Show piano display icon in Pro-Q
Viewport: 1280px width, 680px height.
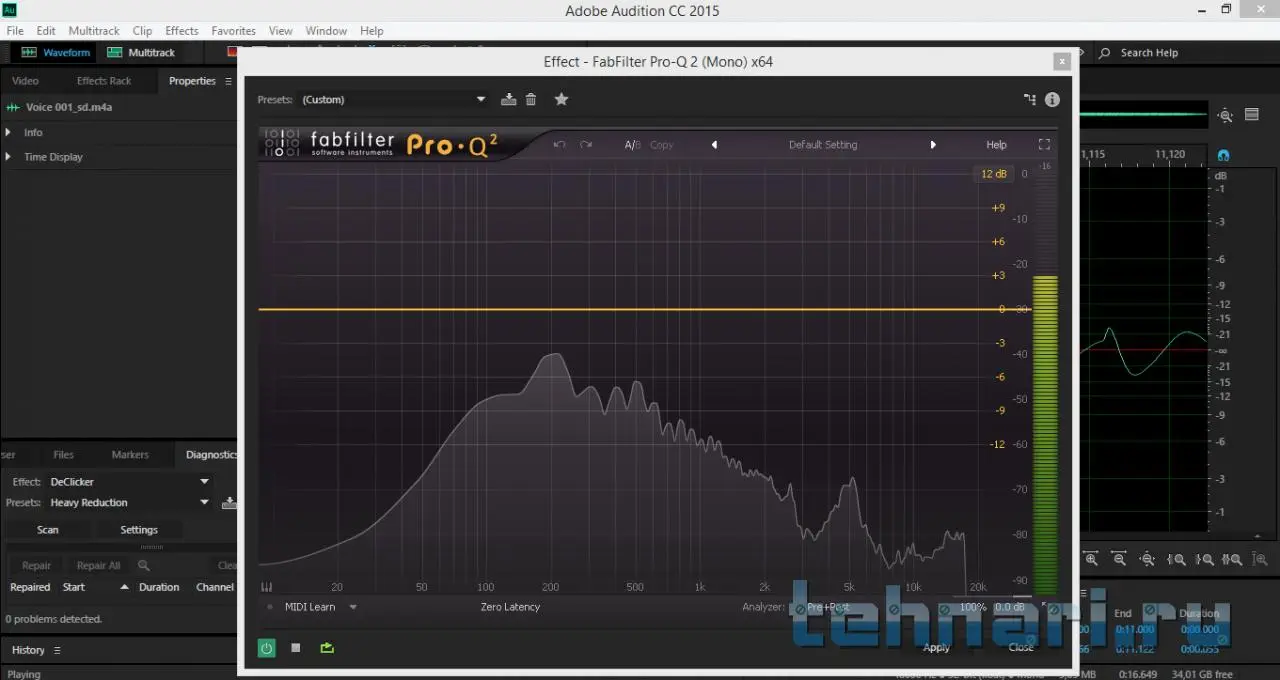coord(267,587)
